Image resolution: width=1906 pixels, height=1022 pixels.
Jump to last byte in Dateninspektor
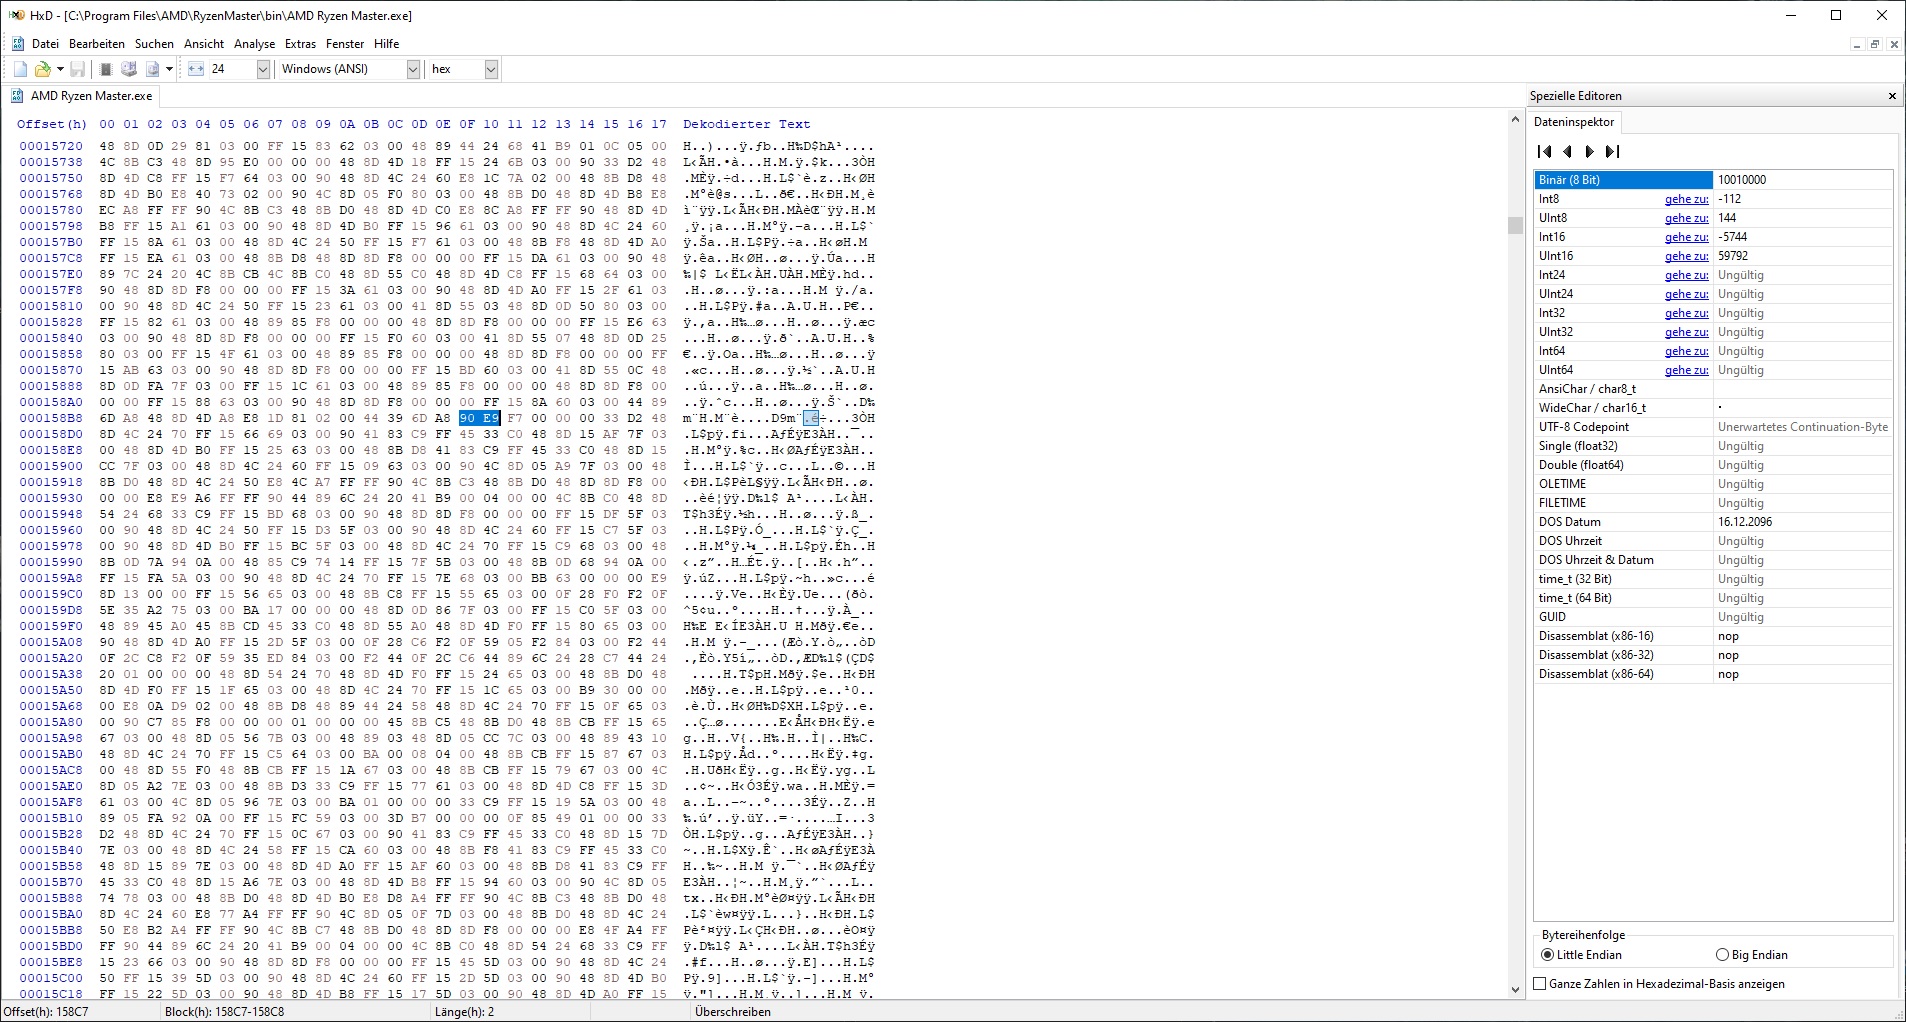tap(1612, 152)
